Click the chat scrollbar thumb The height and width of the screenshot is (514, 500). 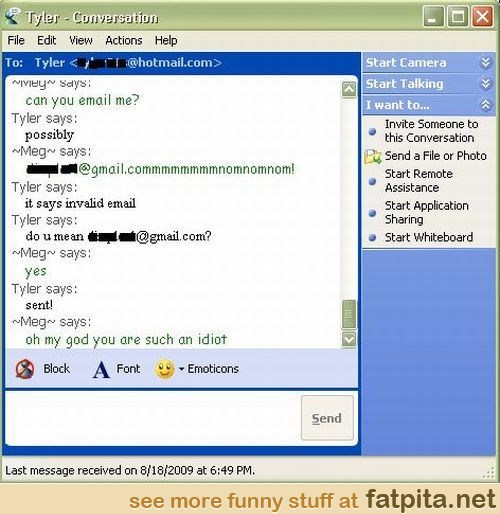coord(349,314)
